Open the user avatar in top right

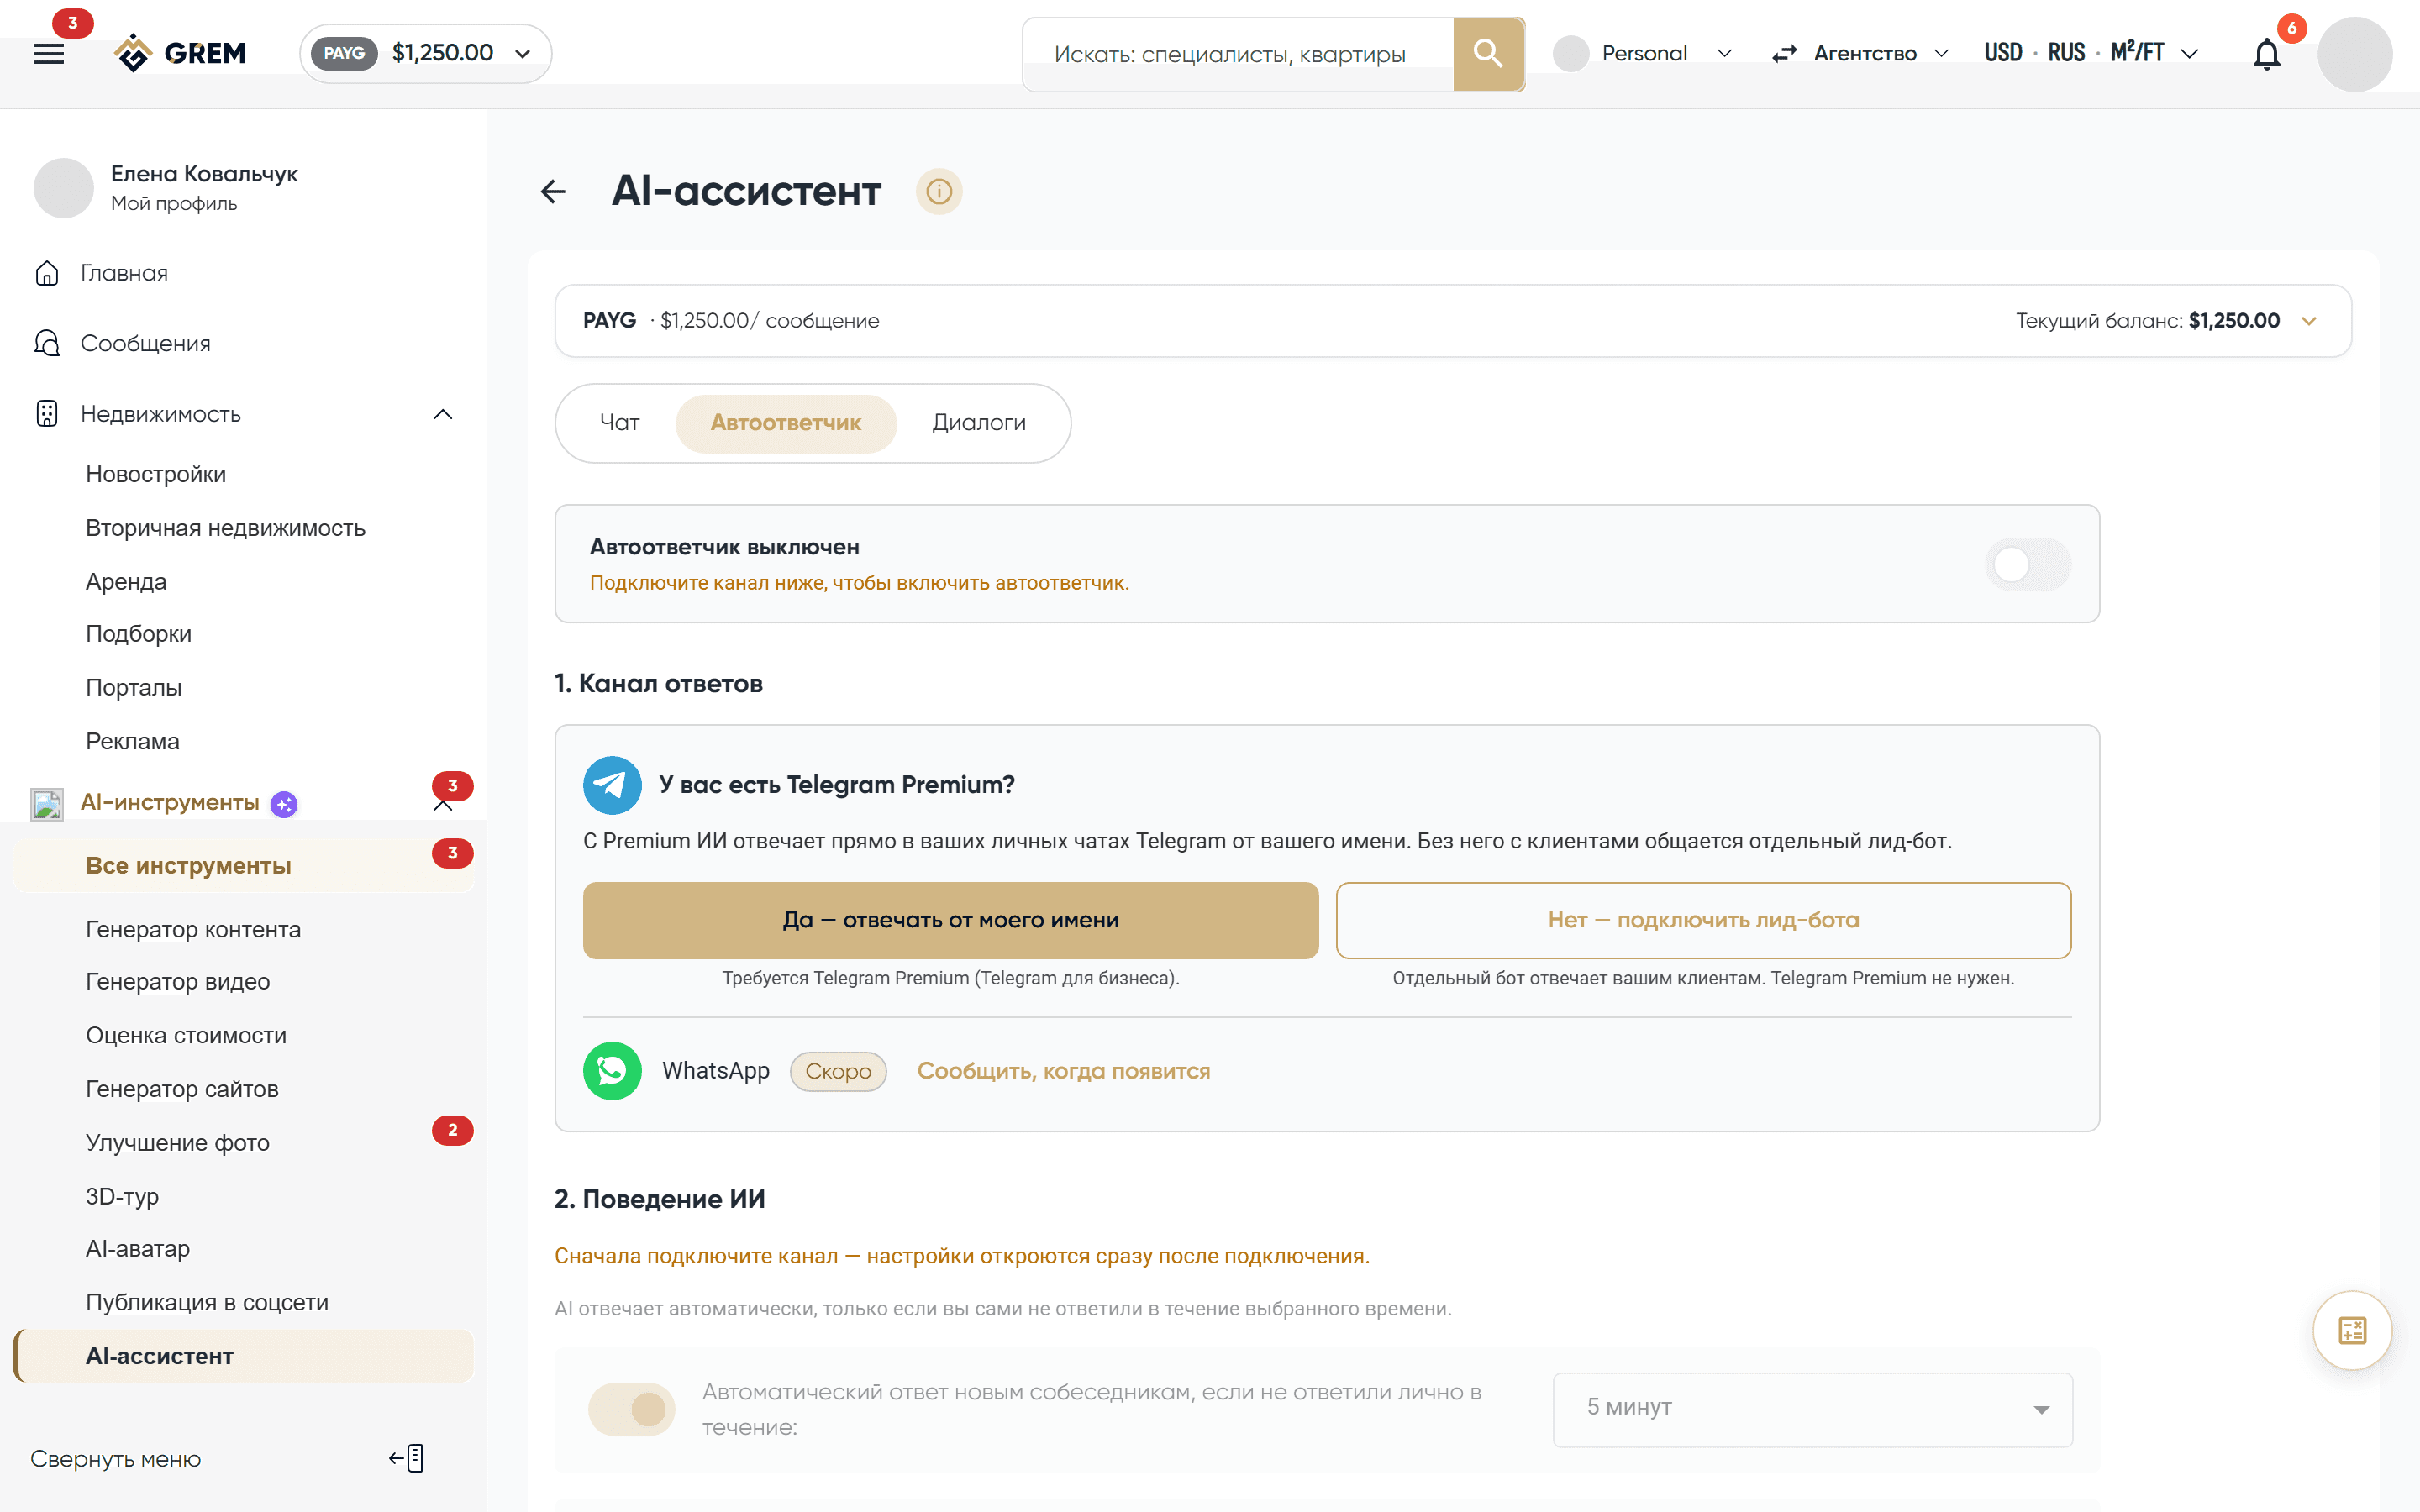[2354, 54]
